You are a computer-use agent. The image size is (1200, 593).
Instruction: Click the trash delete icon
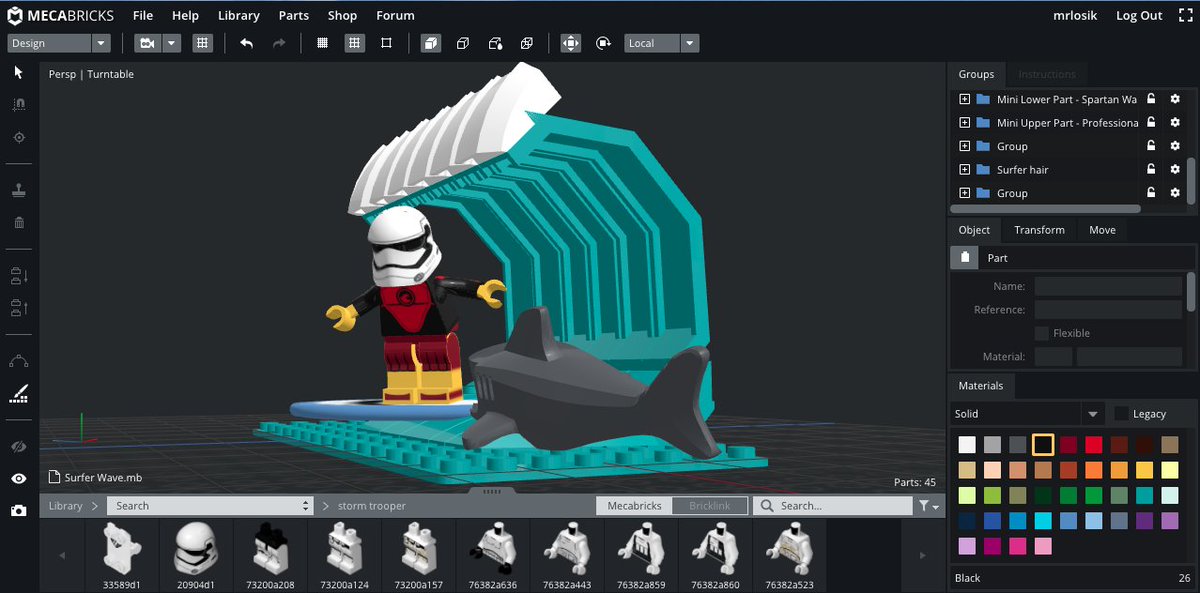tap(18, 222)
